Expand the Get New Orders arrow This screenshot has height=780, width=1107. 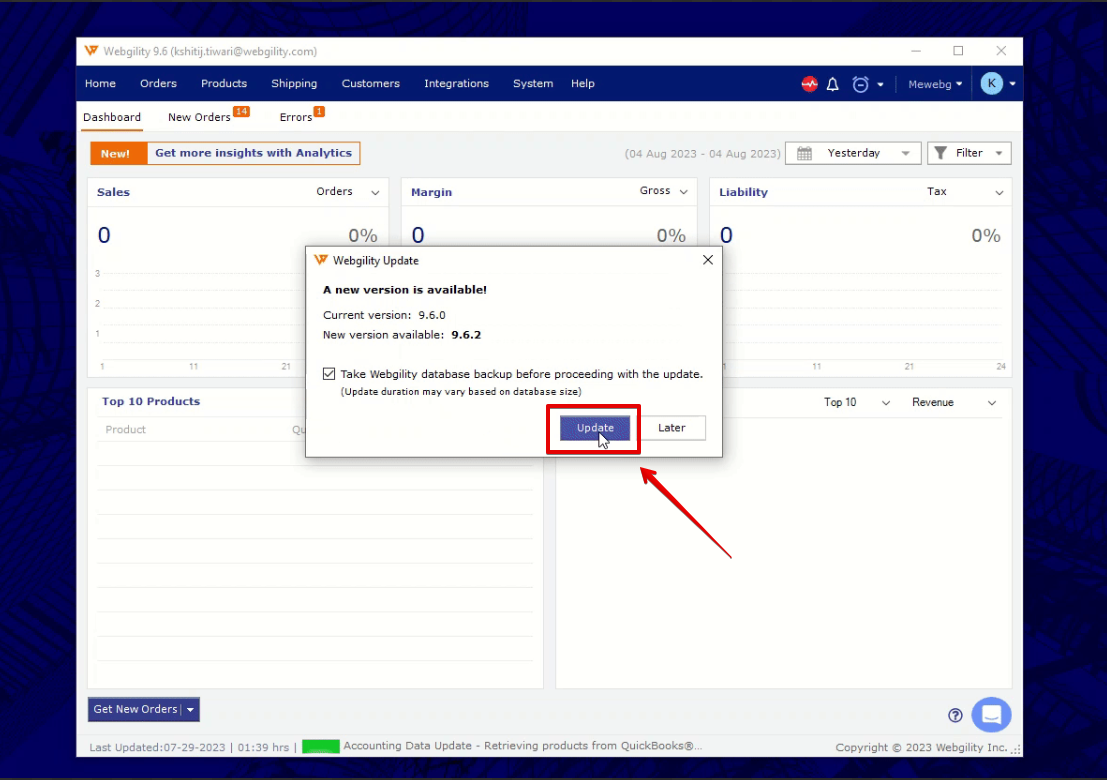[191, 709]
